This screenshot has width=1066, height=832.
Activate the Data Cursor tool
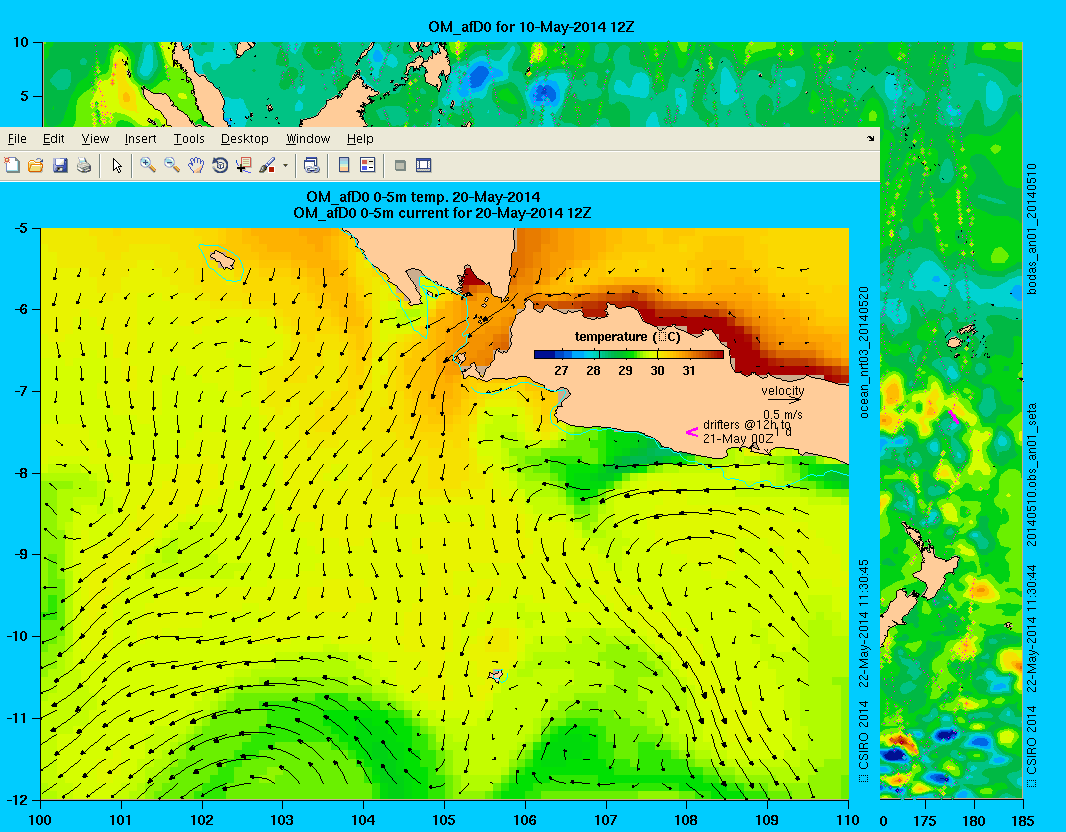tap(243, 165)
